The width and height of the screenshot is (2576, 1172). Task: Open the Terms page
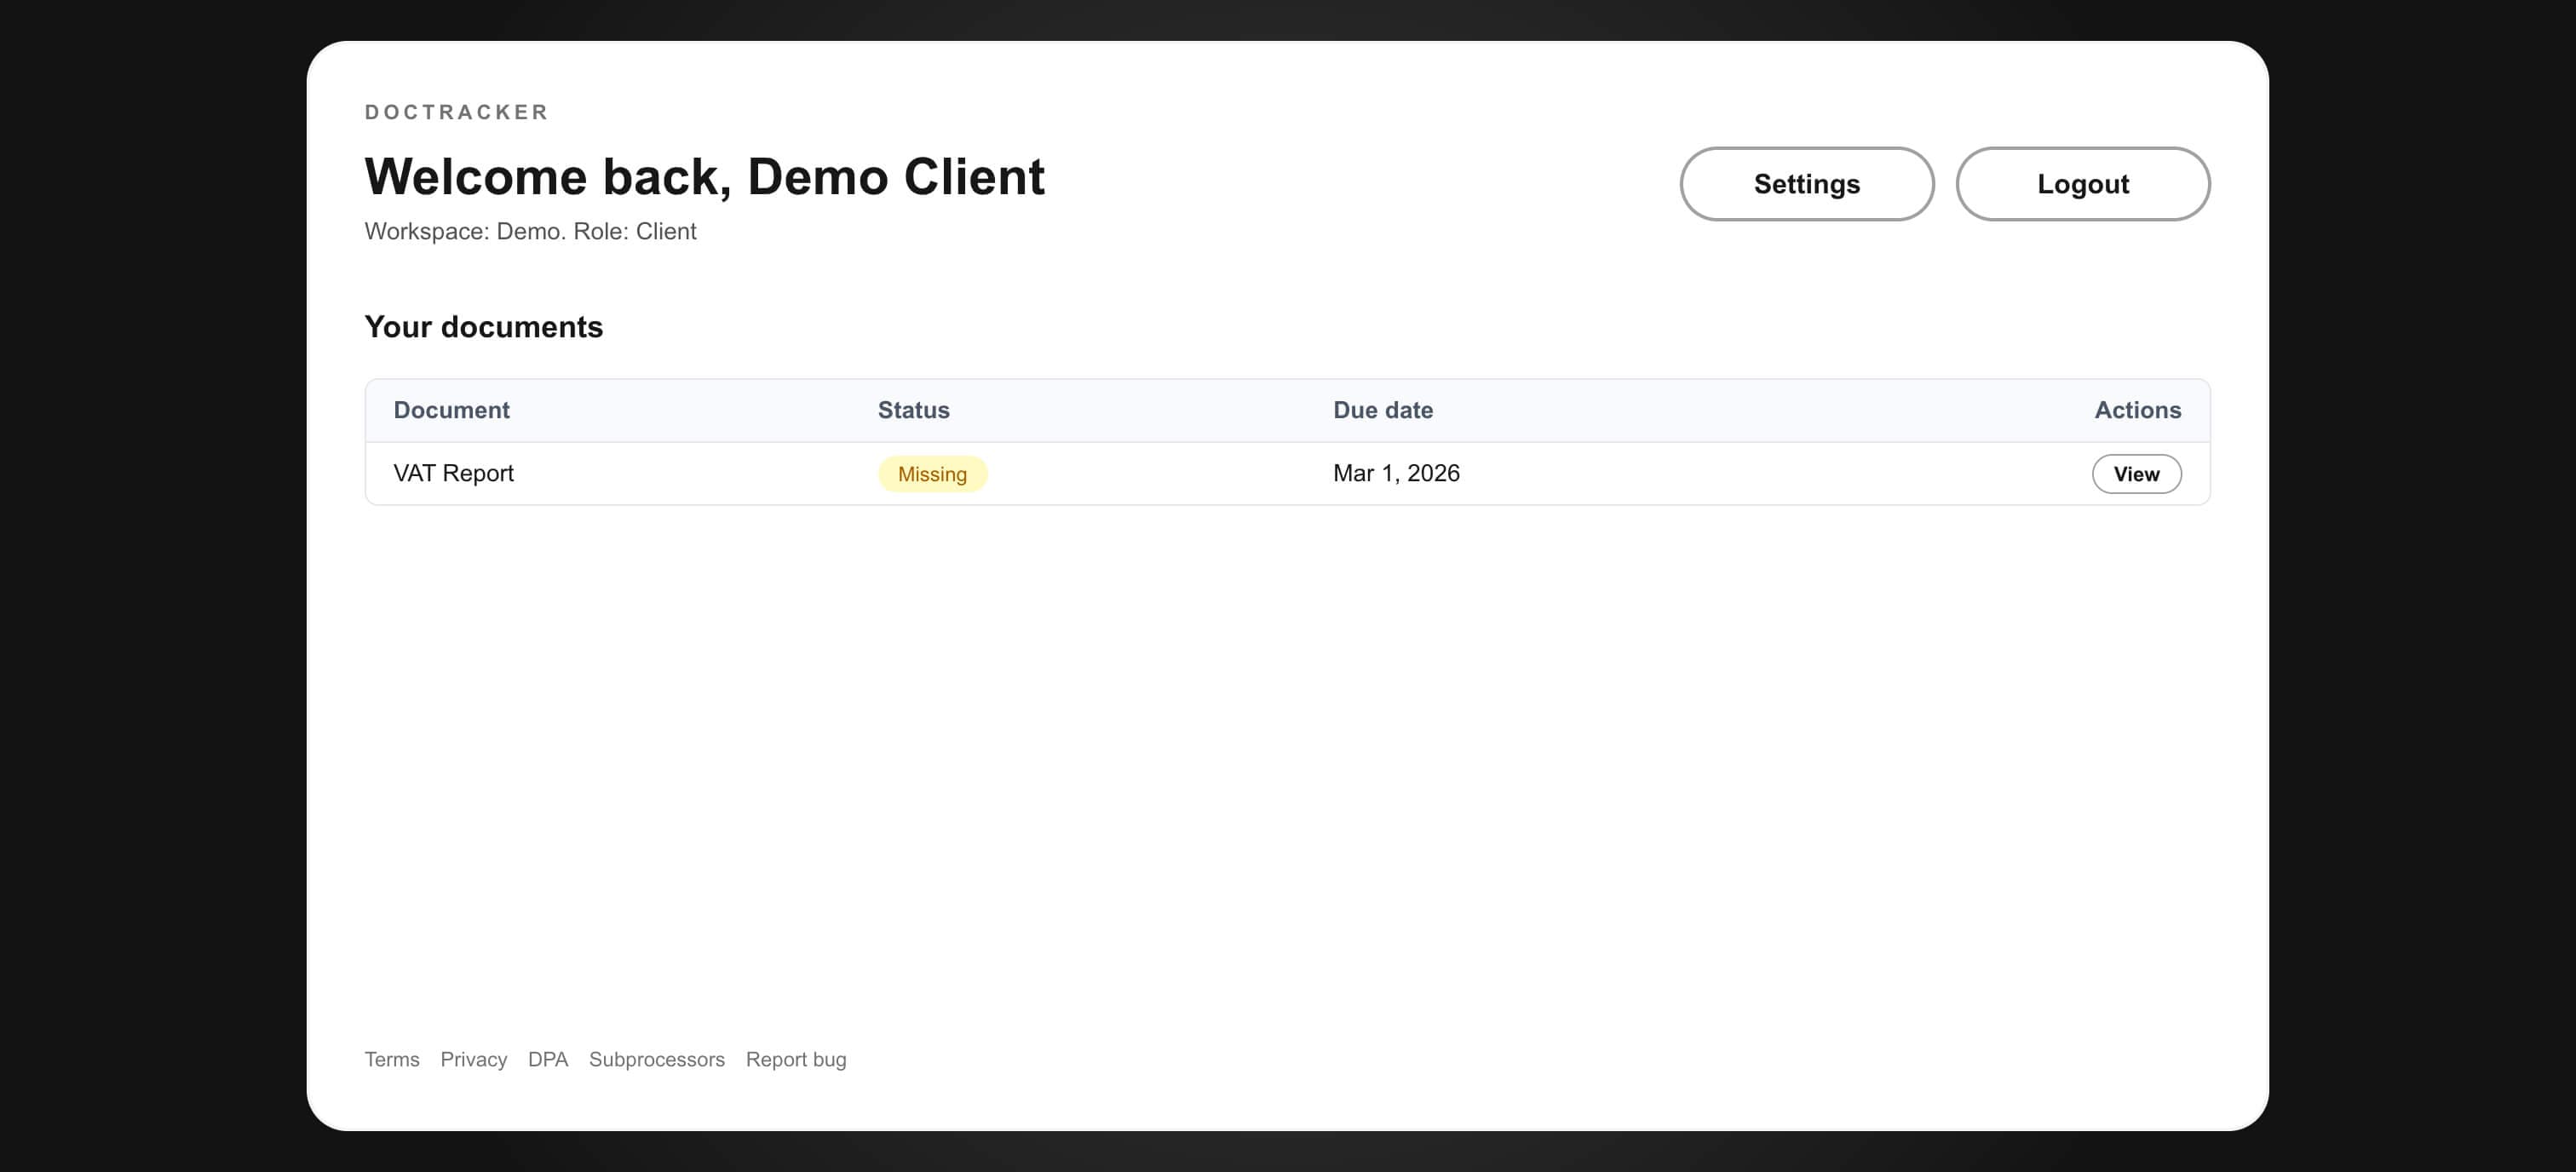click(x=391, y=1059)
